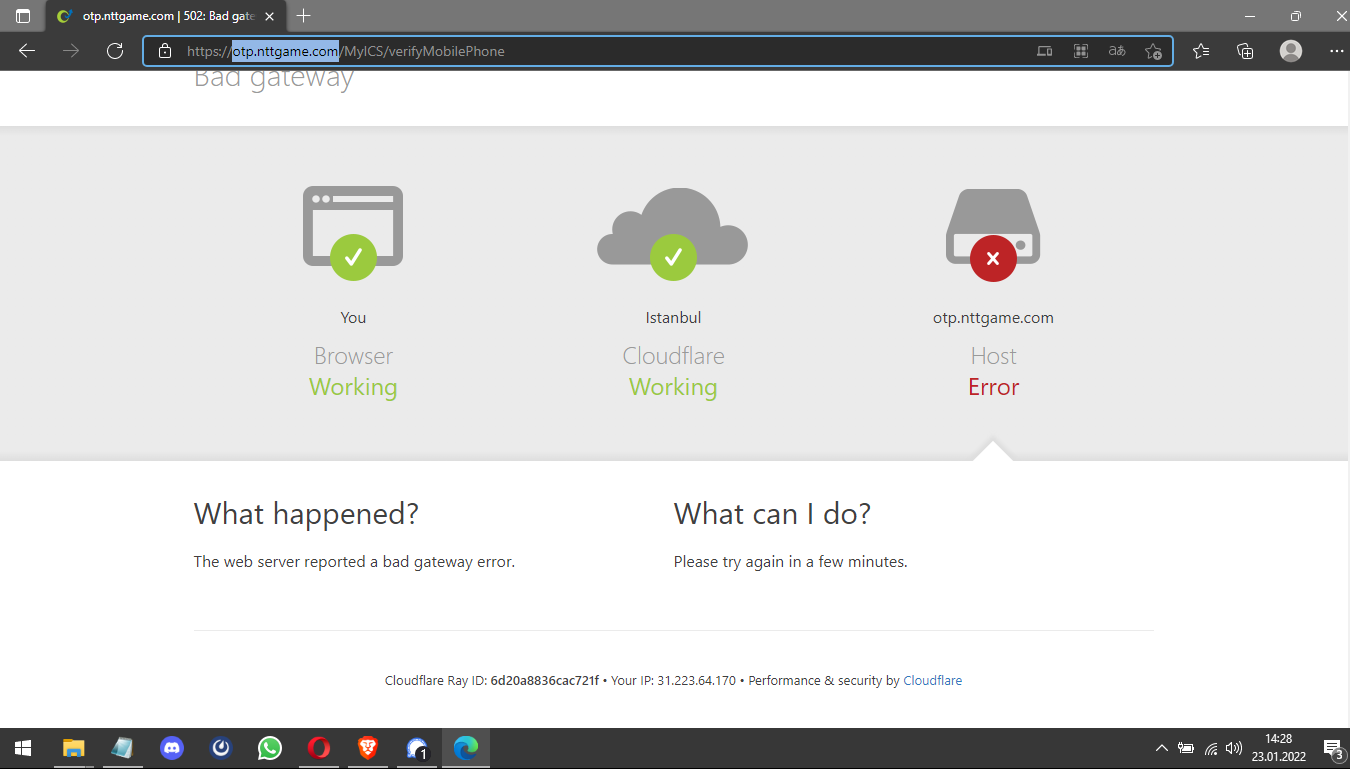Viewport: 1350px width, 769px height.
Task: Restore down the Edge window
Action: point(1296,16)
